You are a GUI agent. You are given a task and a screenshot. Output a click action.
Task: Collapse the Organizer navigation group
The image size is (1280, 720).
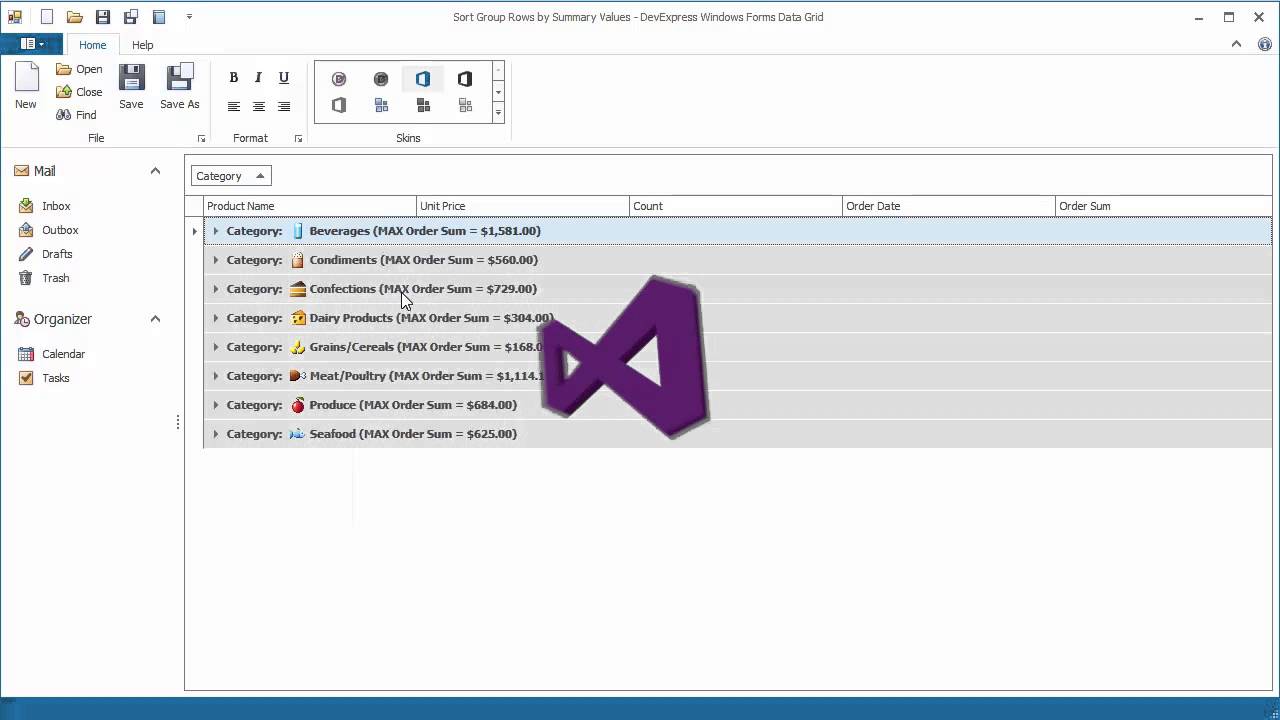click(155, 319)
